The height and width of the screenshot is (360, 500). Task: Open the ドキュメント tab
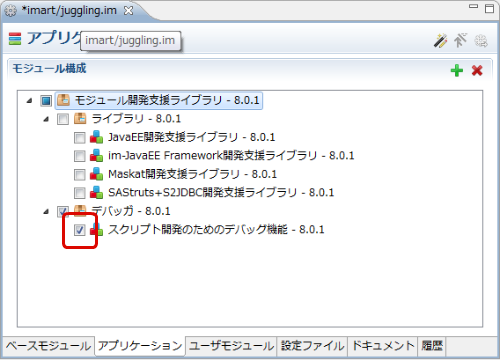383,346
